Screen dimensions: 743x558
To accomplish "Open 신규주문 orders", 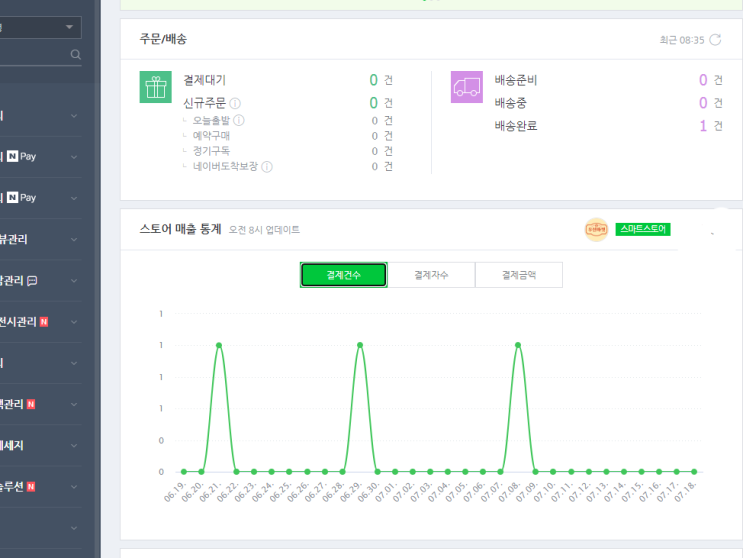I will pyautogui.click(x=205, y=103).
